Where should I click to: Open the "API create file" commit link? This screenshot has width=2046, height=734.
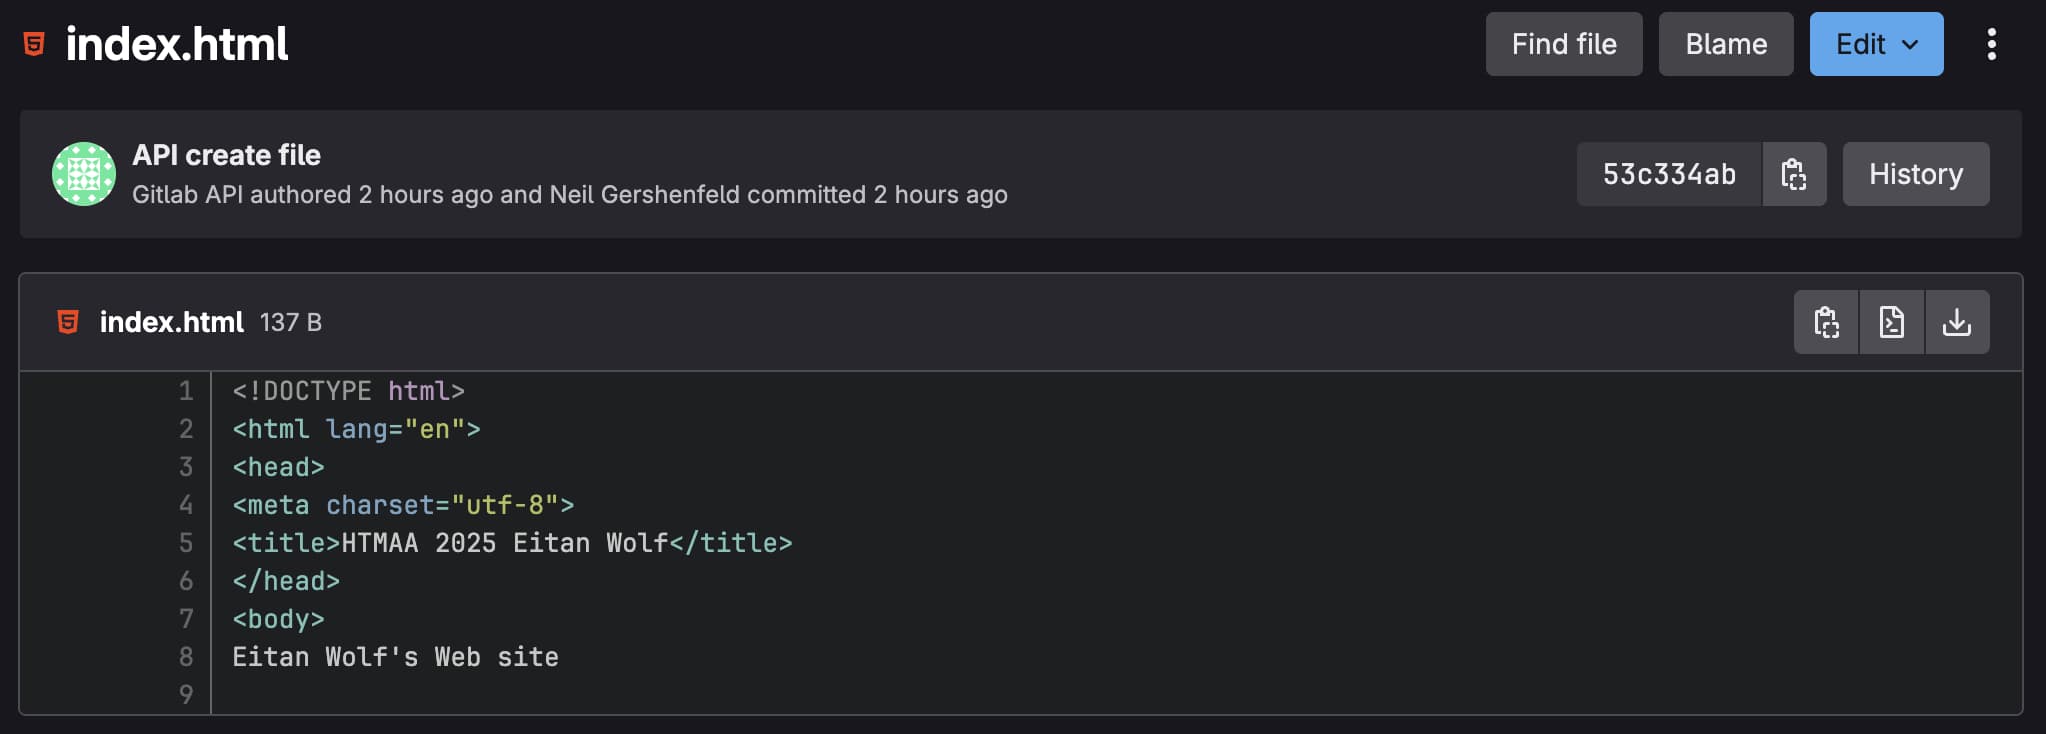click(x=226, y=155)
